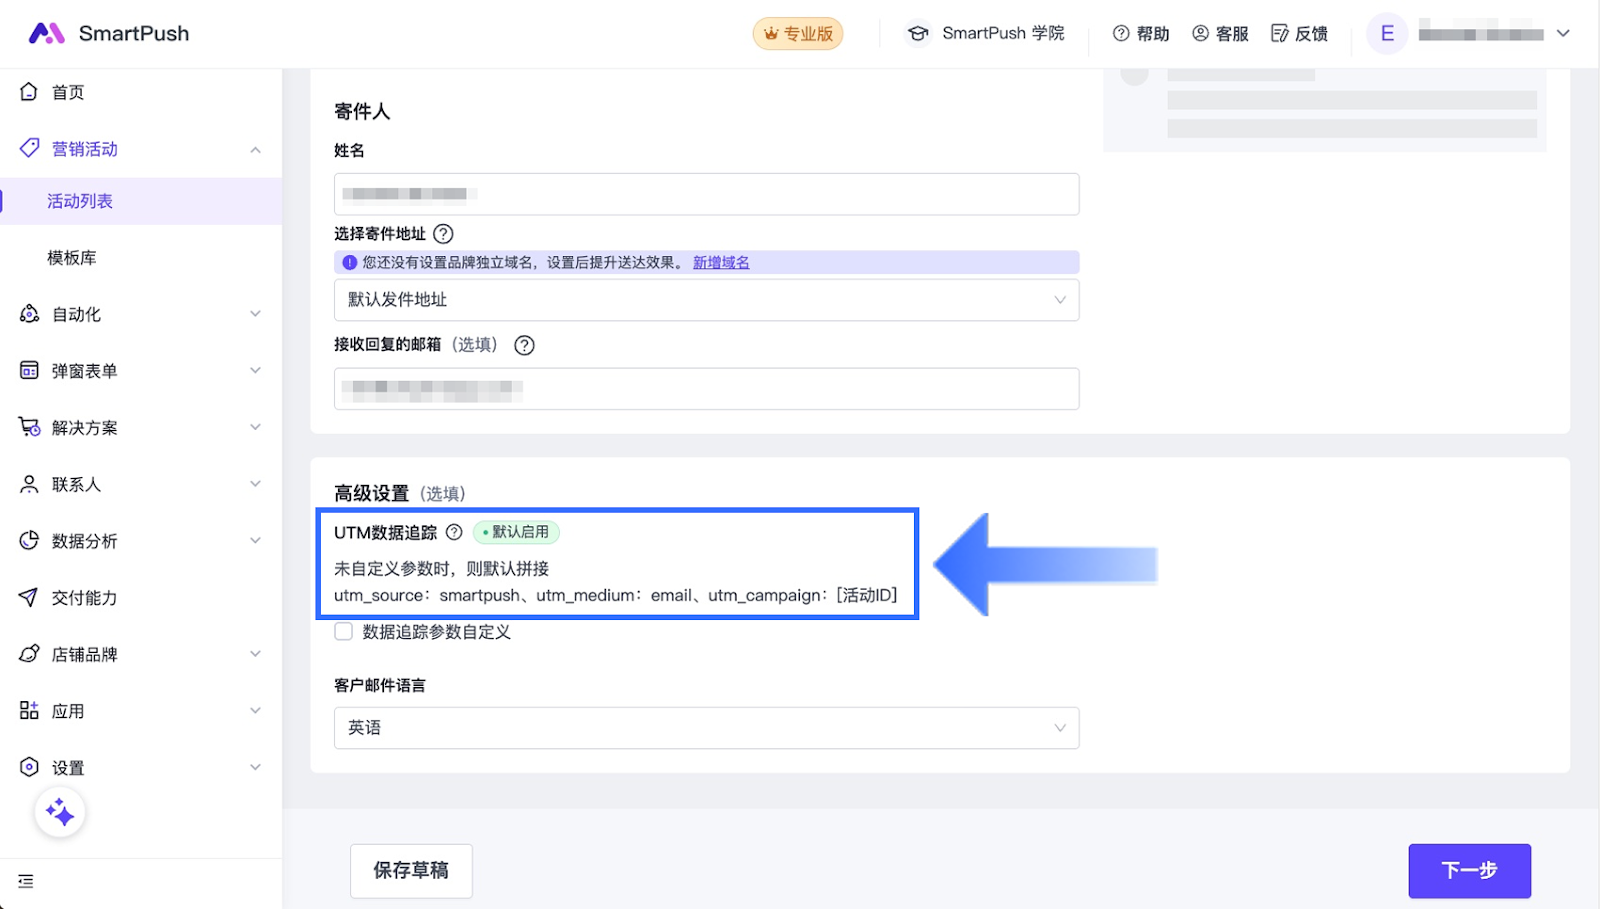Open the 客户邮件语言 dropdown showing 英语

click(706, 728)
